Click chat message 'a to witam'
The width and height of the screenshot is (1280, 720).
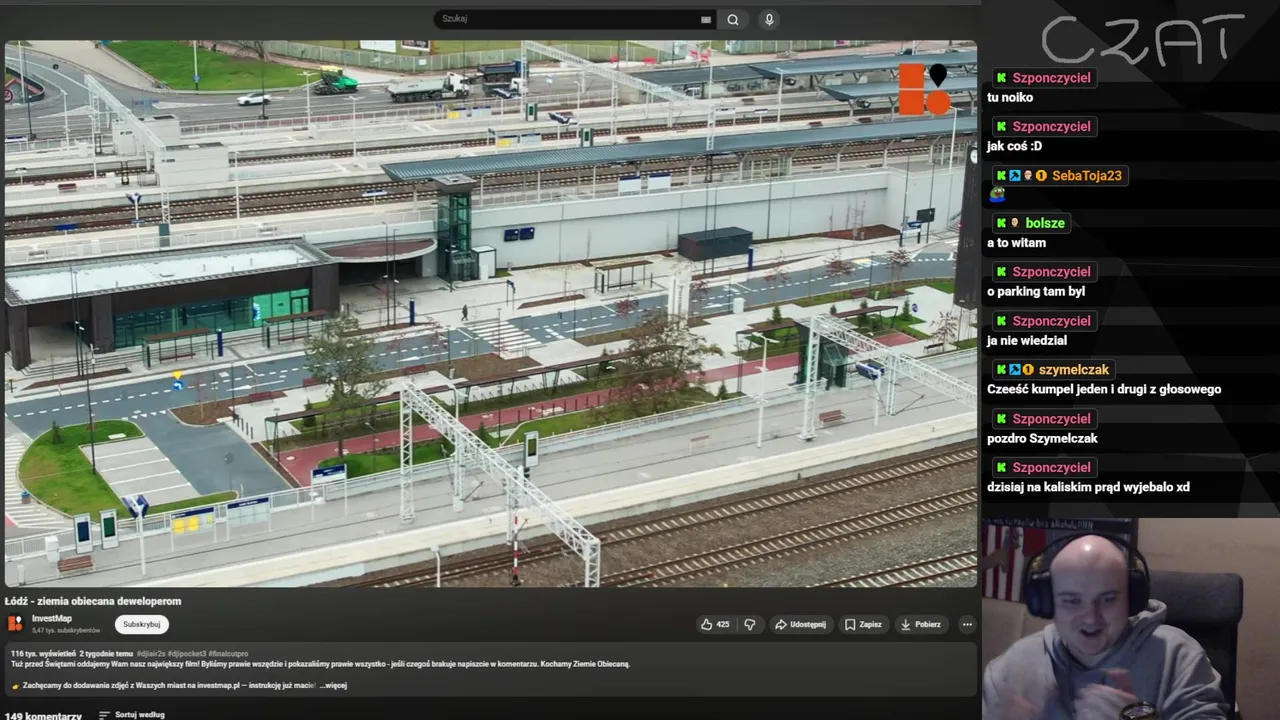tap(1016, 243)
